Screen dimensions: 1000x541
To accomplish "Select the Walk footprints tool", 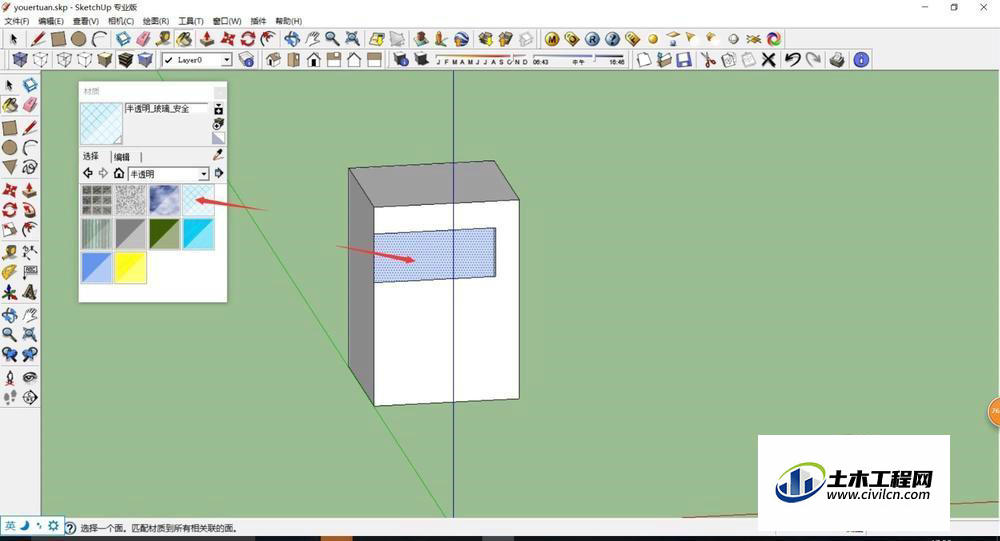I will (x=10, y=397).
